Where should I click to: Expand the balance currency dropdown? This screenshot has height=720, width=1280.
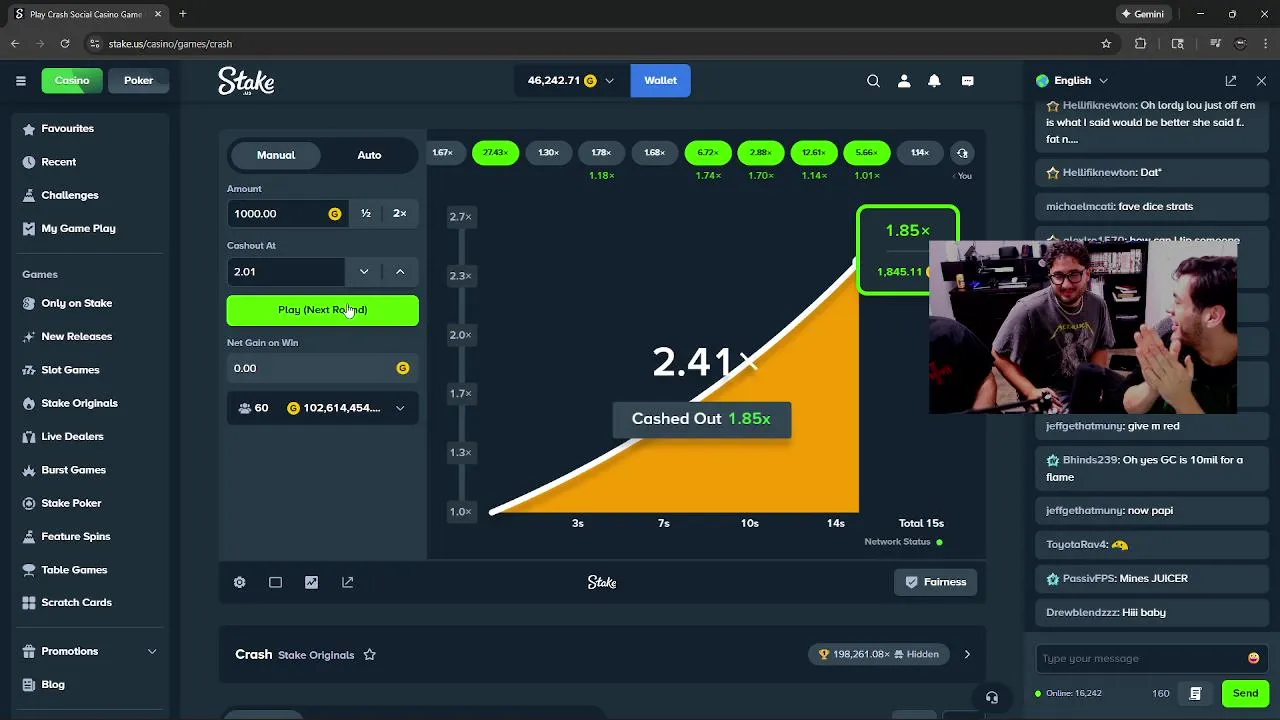click(x=609, y=81)
